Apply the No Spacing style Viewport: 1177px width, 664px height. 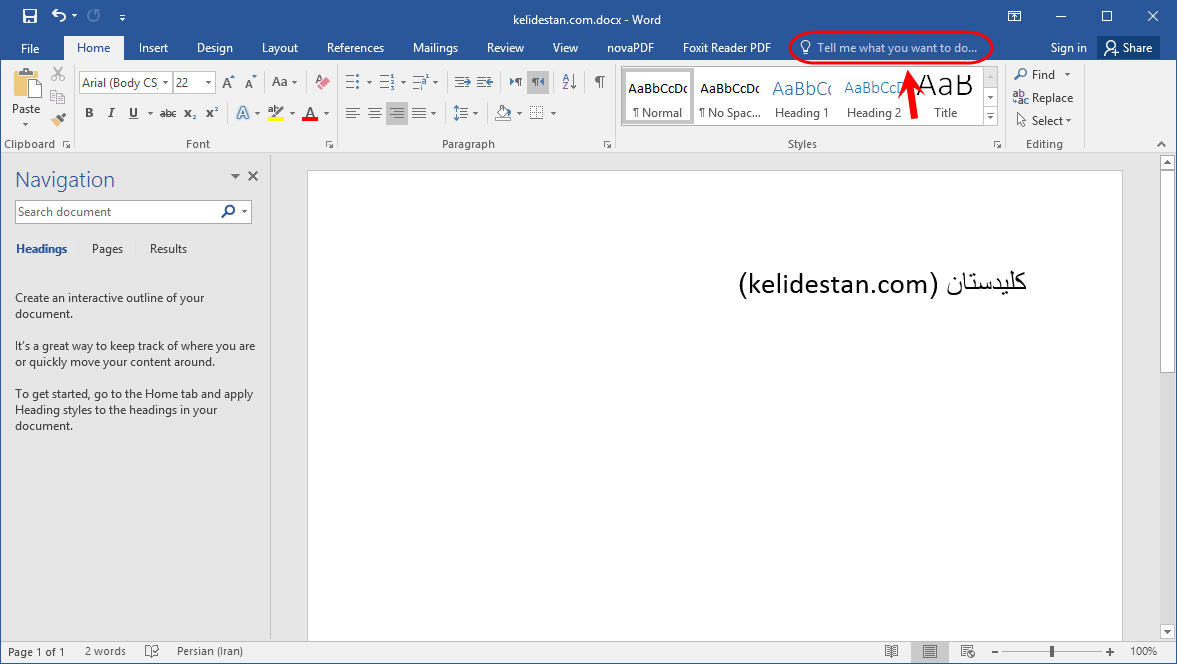tap(730, 97)
